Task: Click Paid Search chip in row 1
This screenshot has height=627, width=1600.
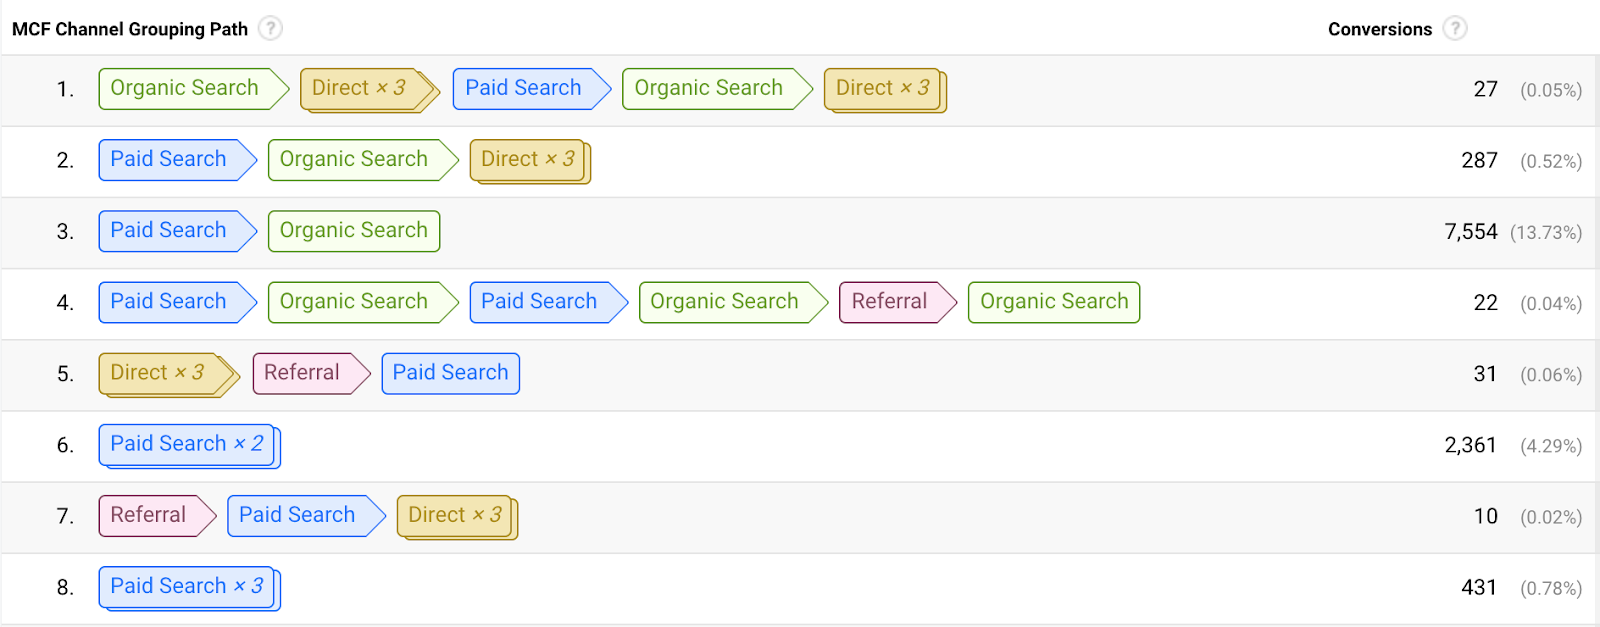Action: [x=523, y=88]
